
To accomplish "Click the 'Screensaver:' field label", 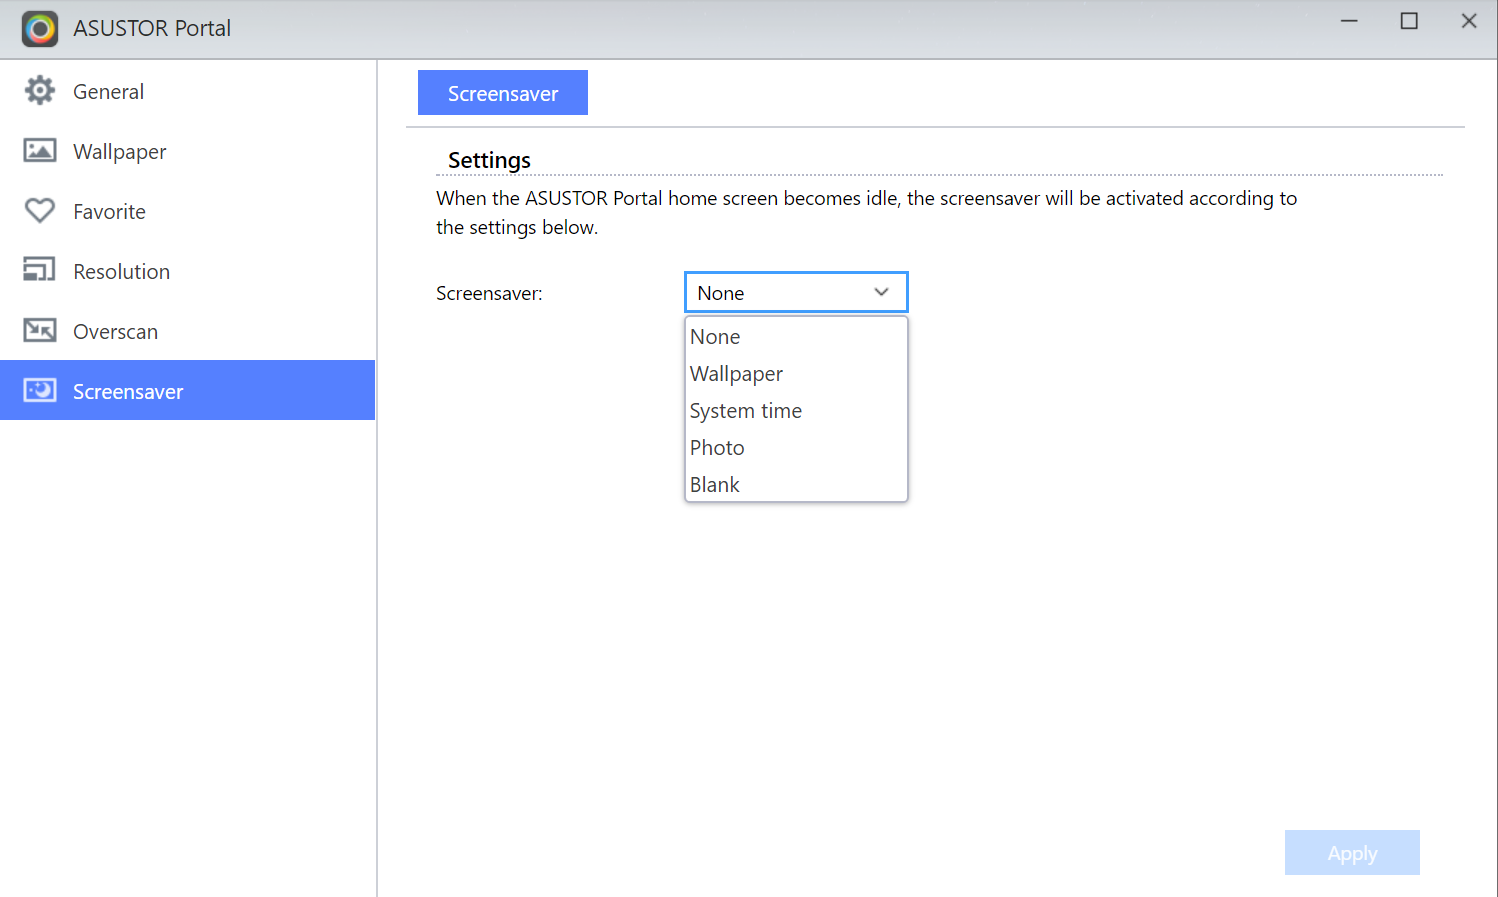I will (489, 293).
